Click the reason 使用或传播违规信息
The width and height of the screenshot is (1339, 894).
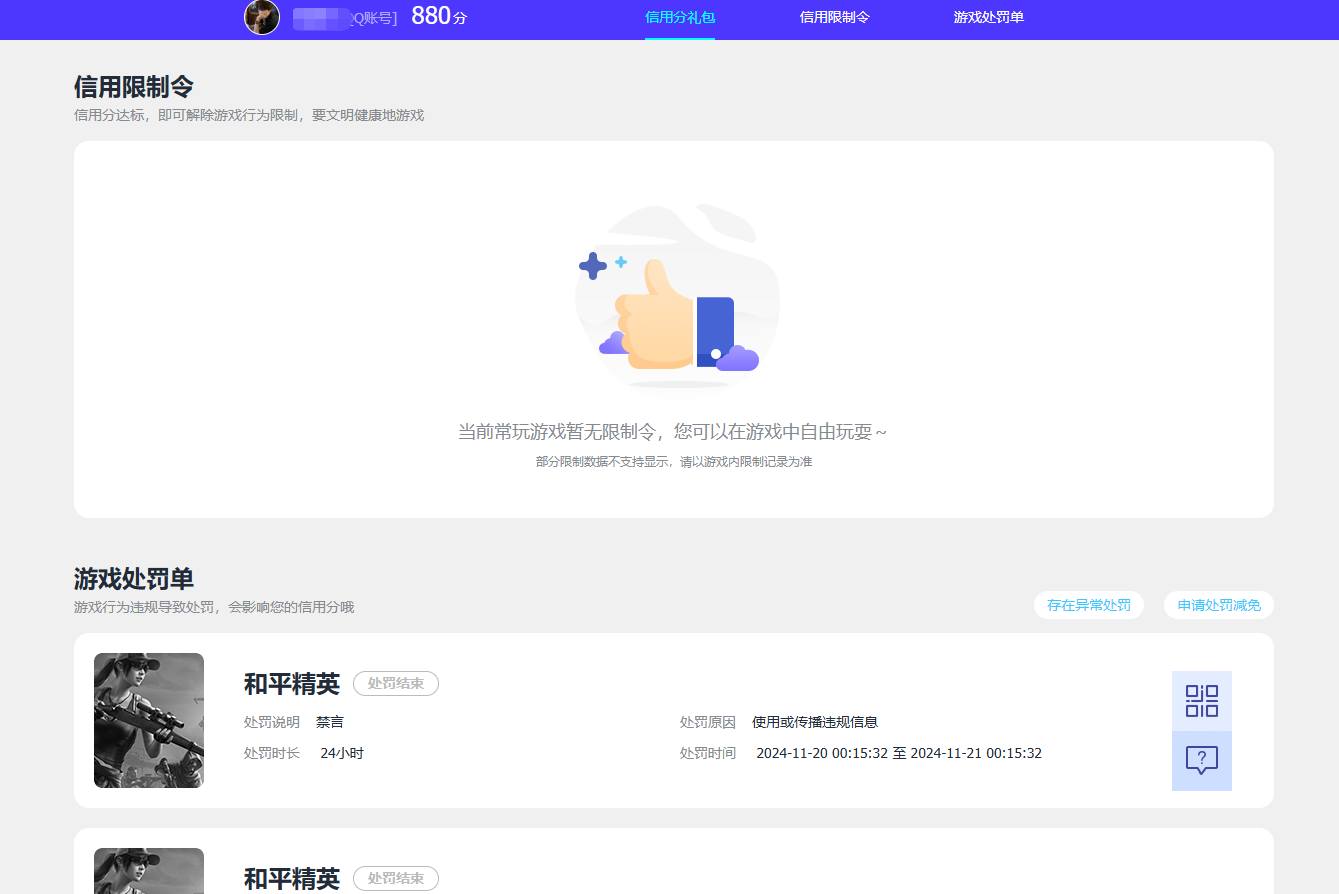pos(815,722)
